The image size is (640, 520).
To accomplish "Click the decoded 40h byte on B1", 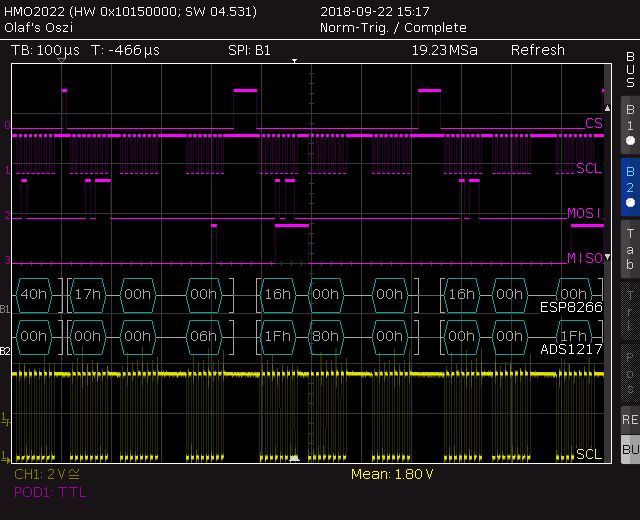I will 34,294.
